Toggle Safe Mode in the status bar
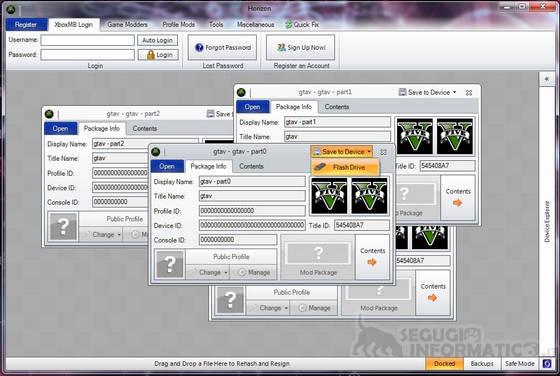This screenshot has width=560, height=376. [520, 364]
